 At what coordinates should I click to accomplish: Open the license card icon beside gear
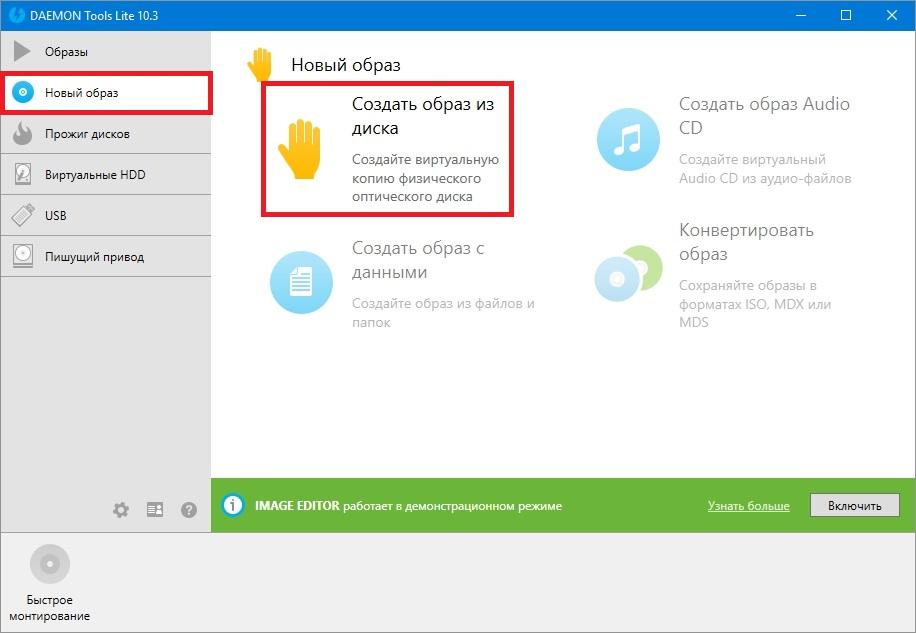click(155, 510)
